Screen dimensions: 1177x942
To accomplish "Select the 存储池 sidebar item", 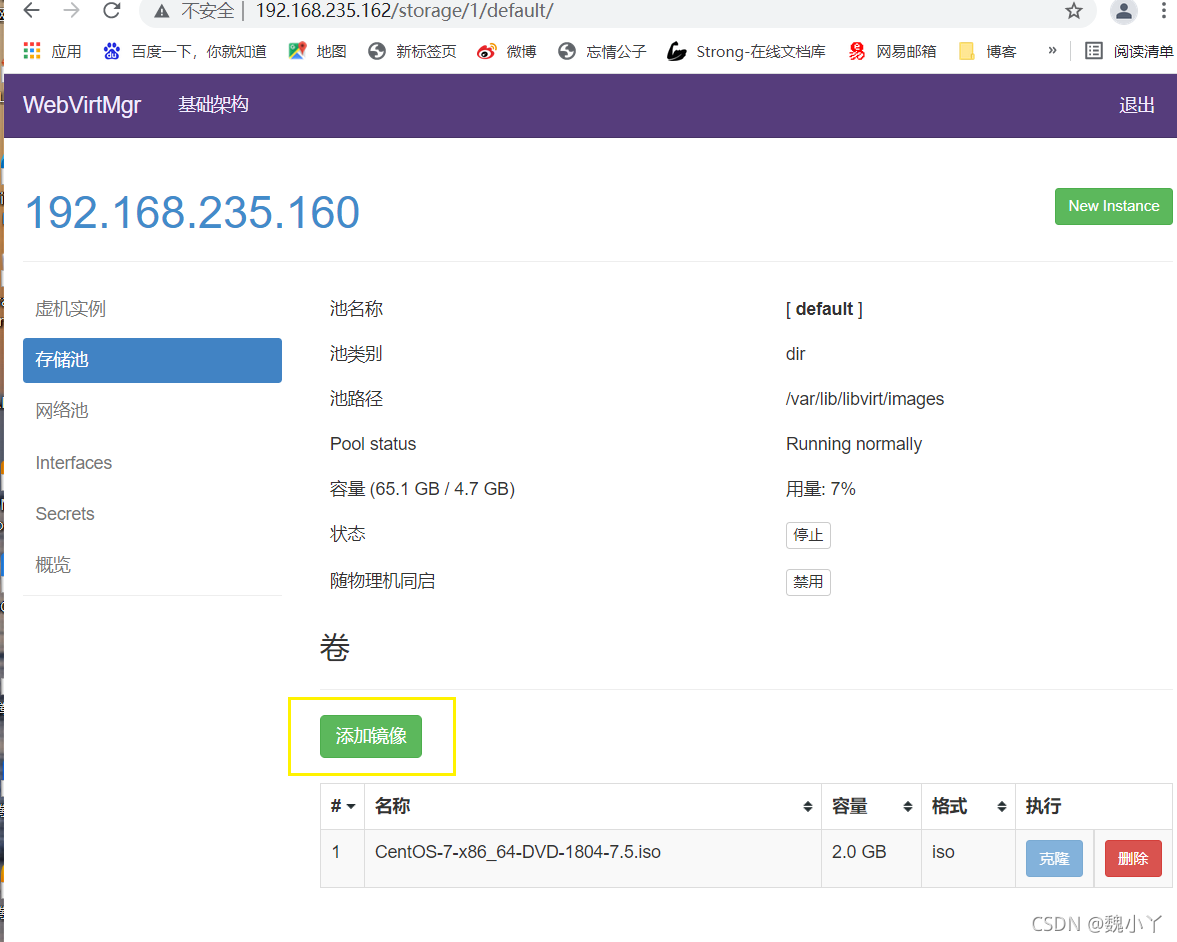I will [x=152, y=360].
